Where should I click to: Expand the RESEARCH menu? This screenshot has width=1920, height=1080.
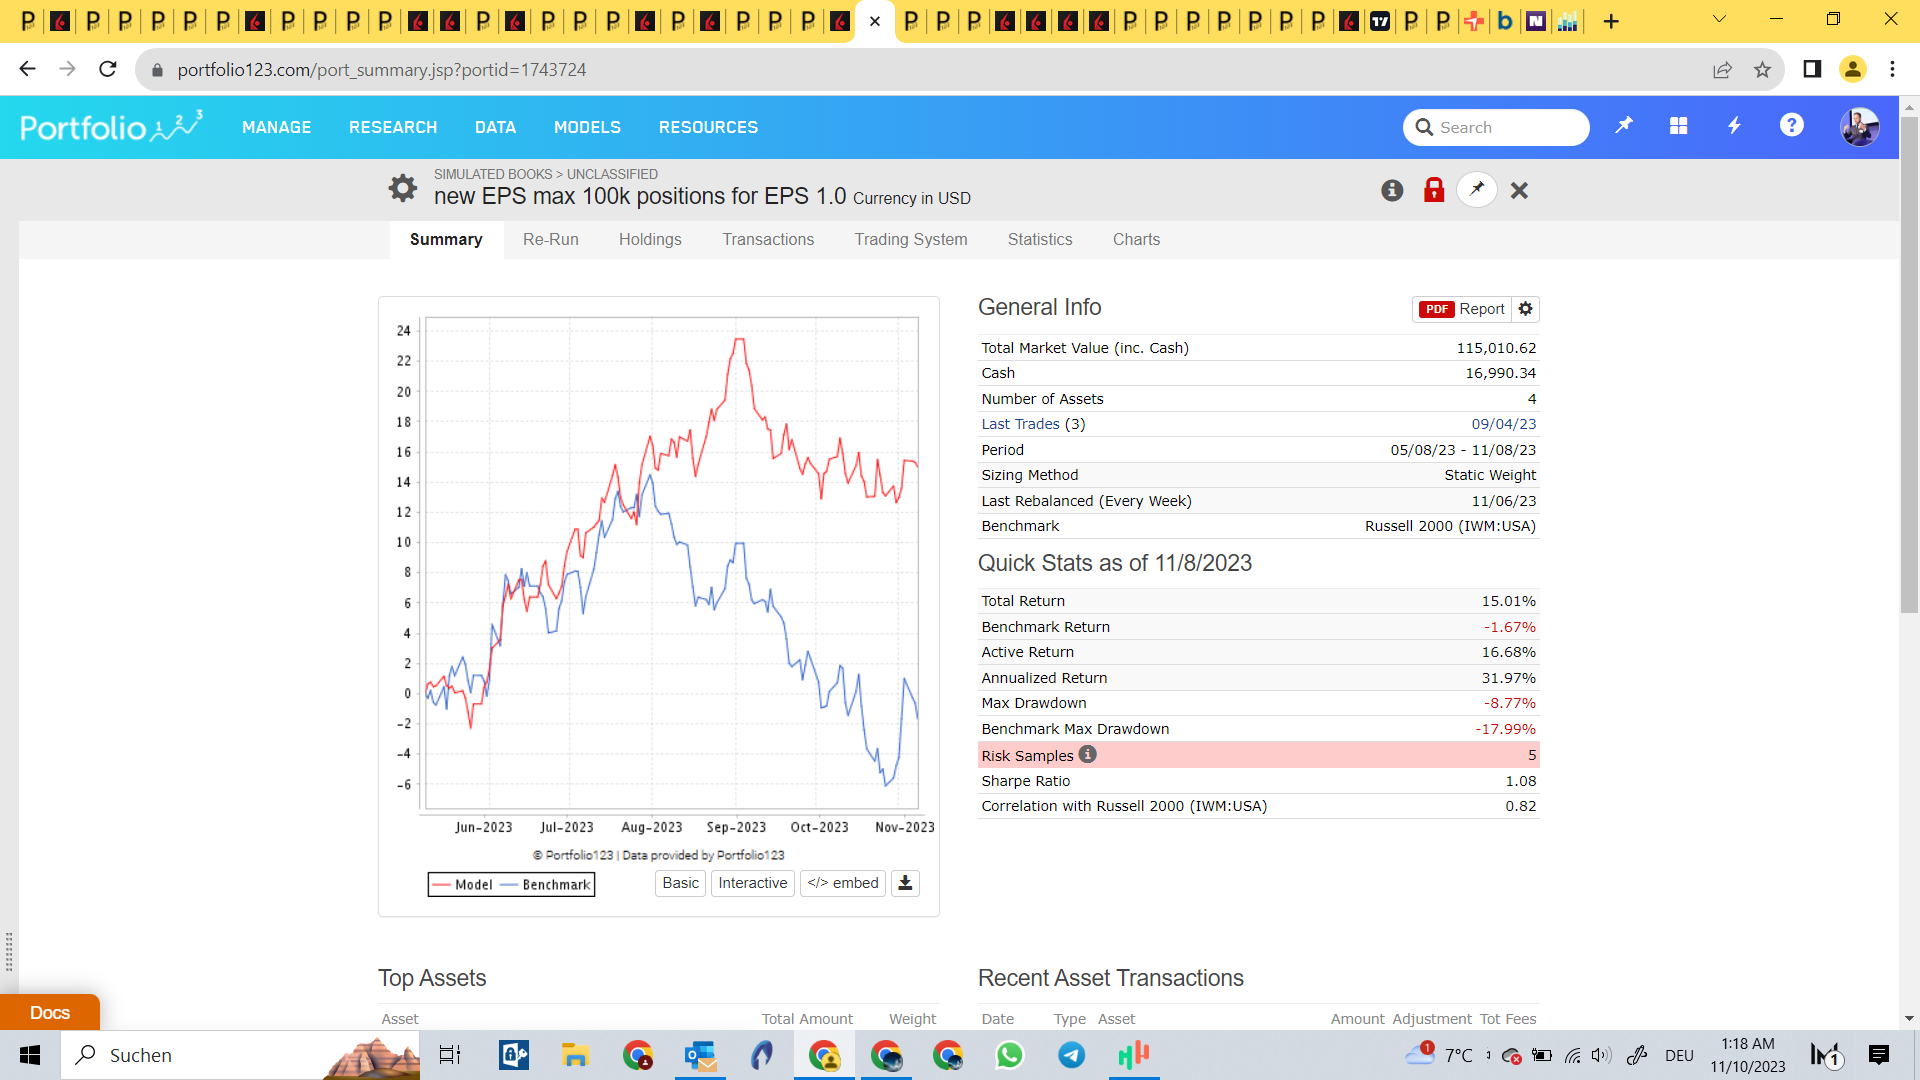click(393, 127)
